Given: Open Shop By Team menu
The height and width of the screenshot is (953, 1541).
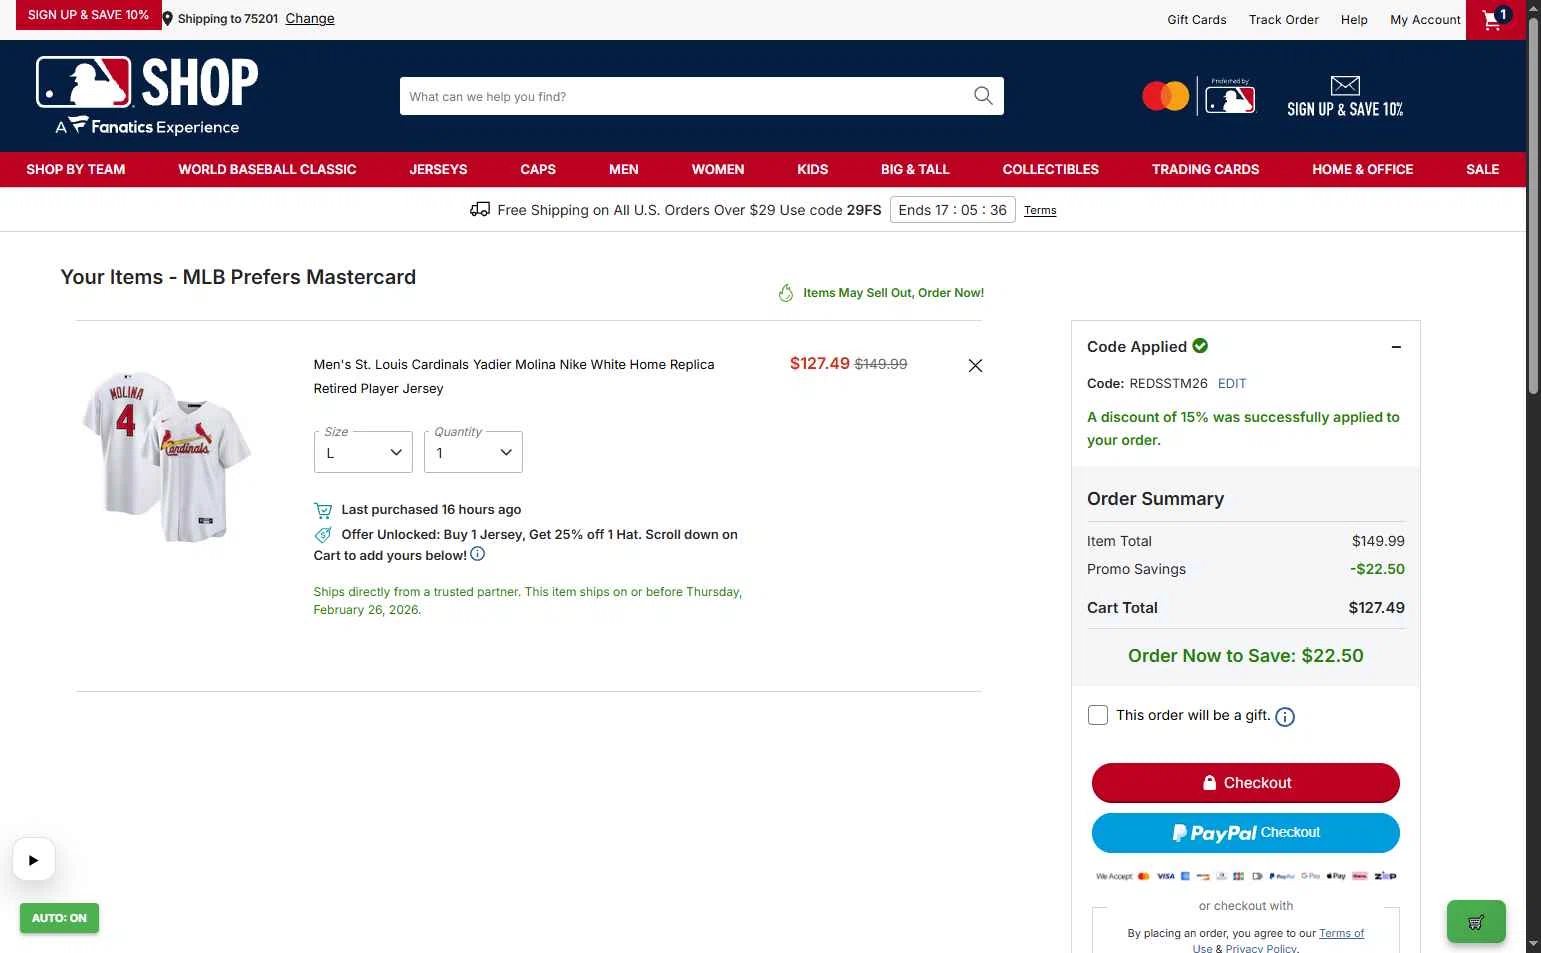Looking at the screenshot, I should click(76, 170).
